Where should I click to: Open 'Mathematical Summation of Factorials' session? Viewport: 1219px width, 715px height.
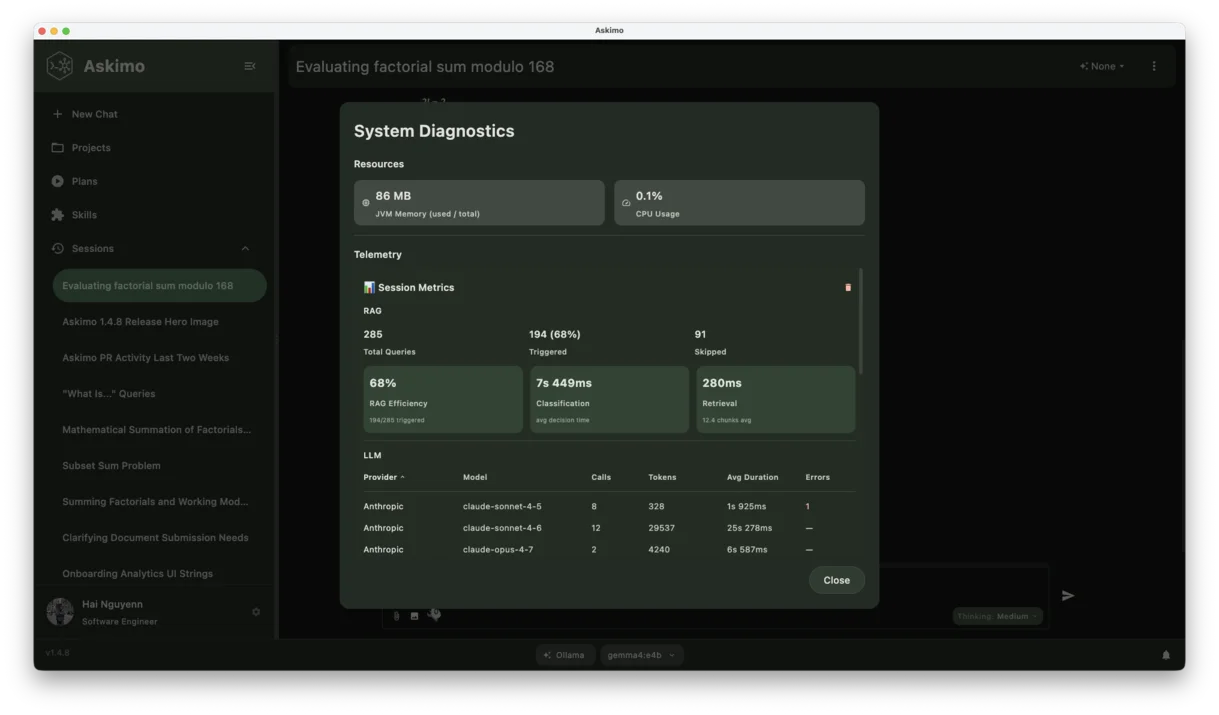click(x=160, y=430)
